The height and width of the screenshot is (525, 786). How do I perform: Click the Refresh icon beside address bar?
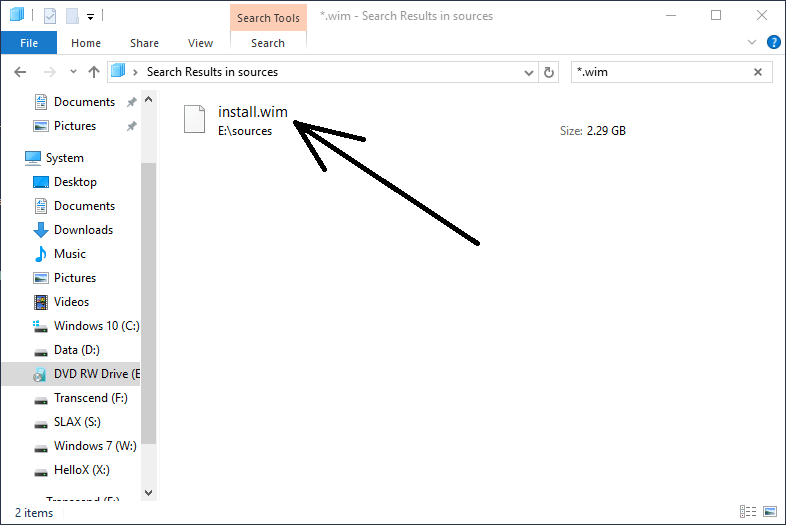[x=548, y=72]
